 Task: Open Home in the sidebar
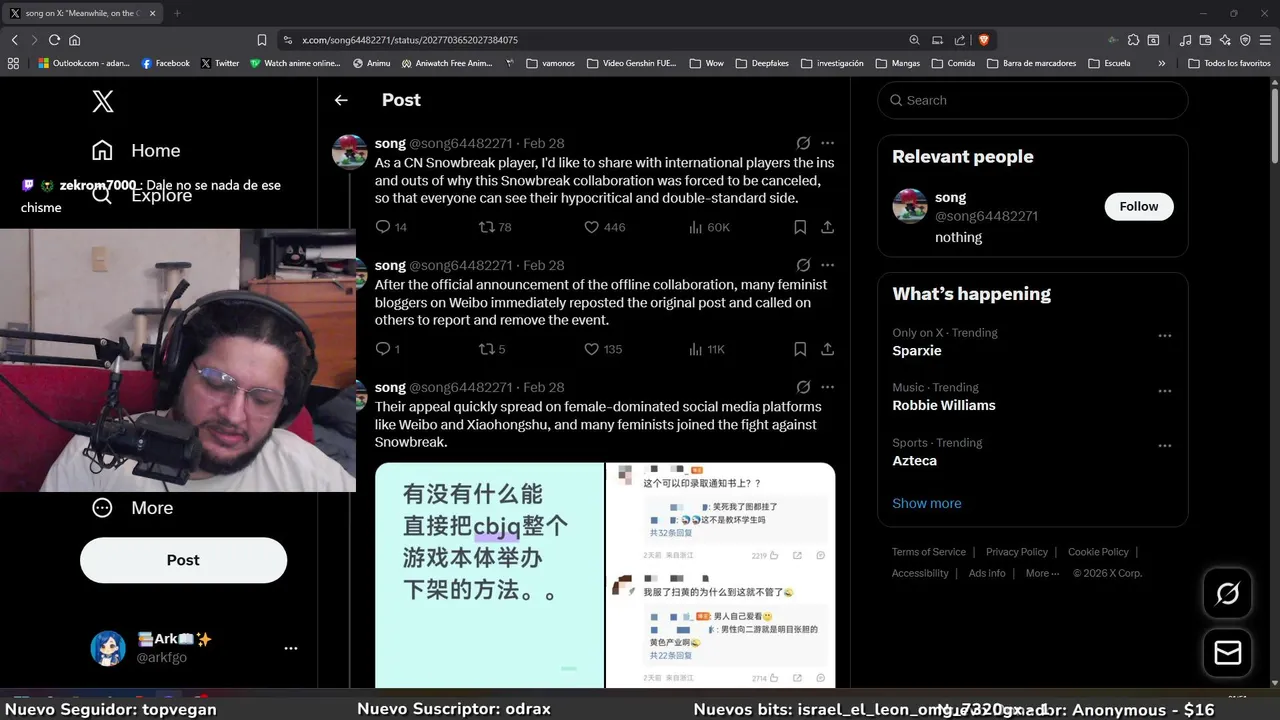[x=136, y=151]
